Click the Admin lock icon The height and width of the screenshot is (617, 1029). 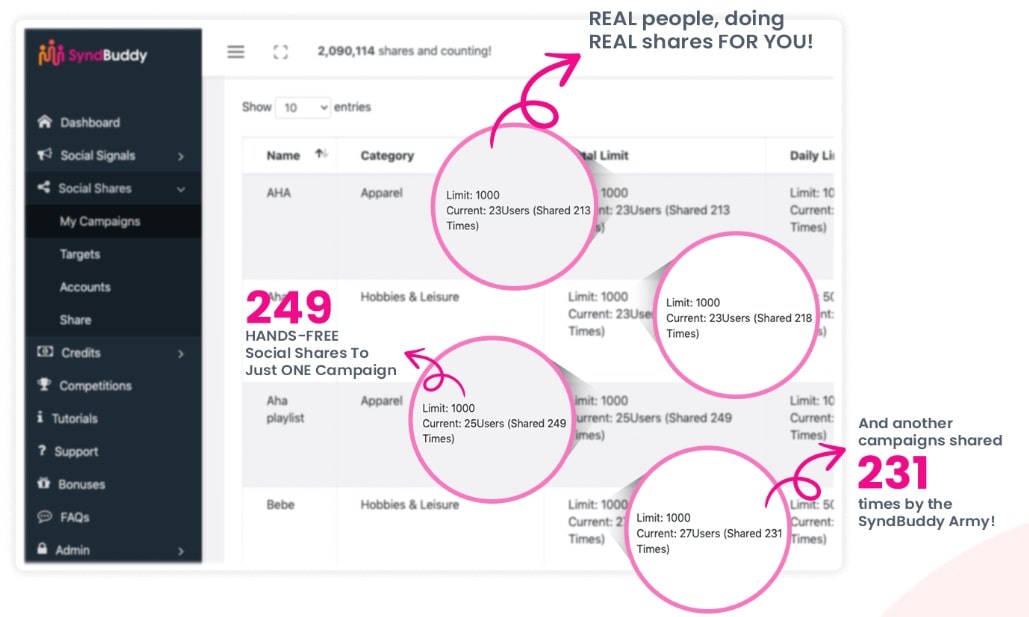click(43, 549)
